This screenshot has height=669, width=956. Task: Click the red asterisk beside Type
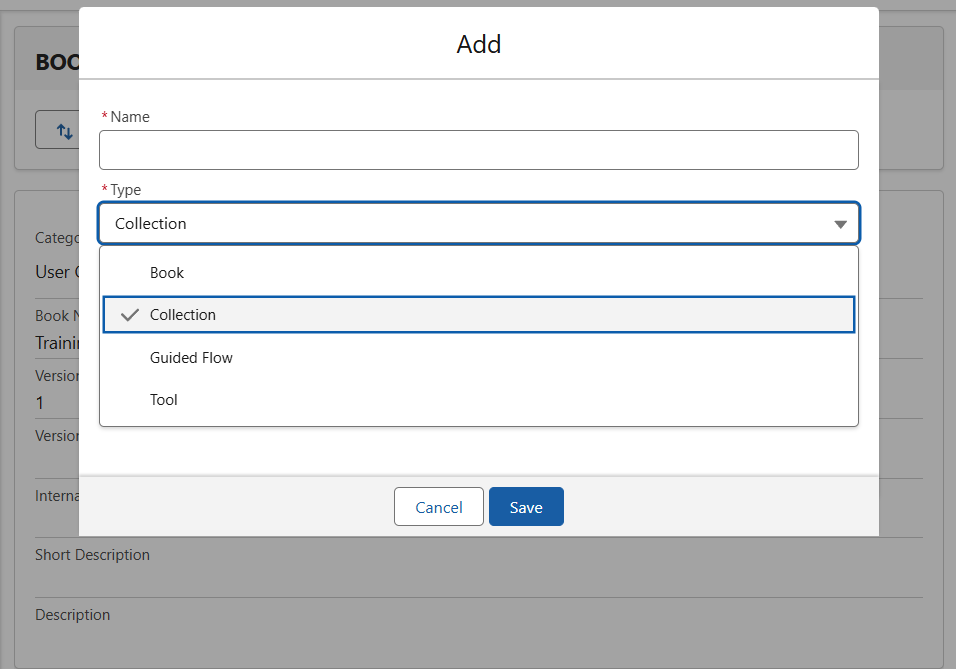pos(104,190)
